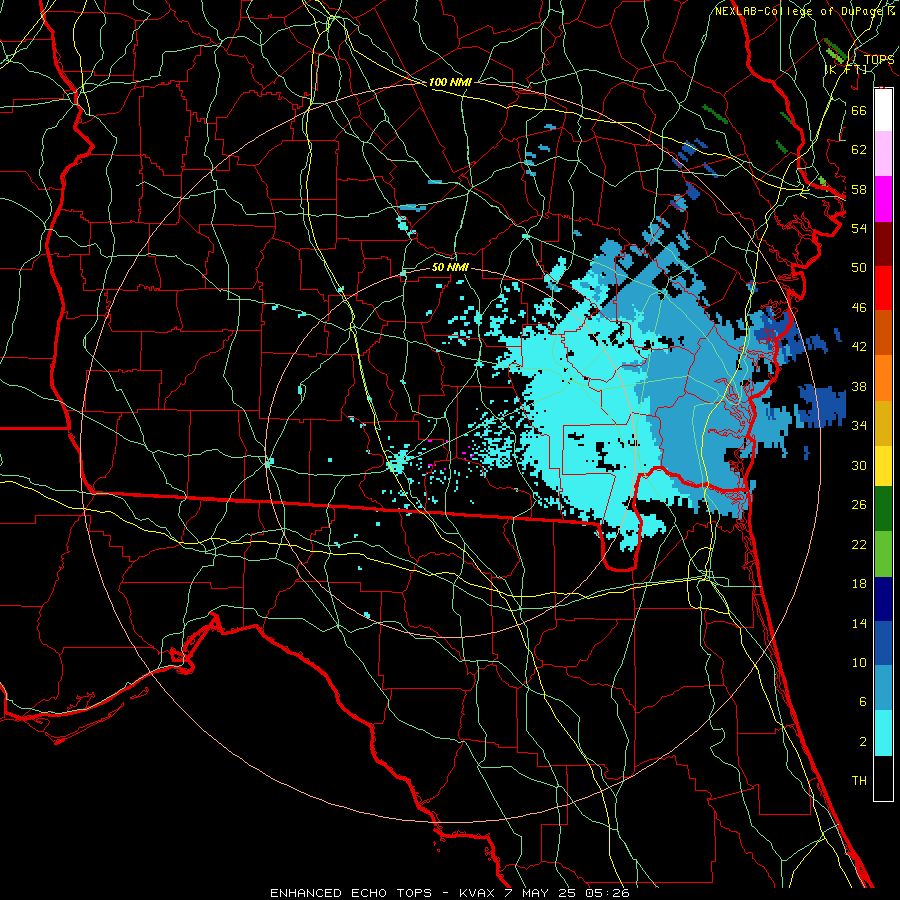Click the 22 legend value
This screenshot has height=900, width=900.
click(x=859, y=544)
